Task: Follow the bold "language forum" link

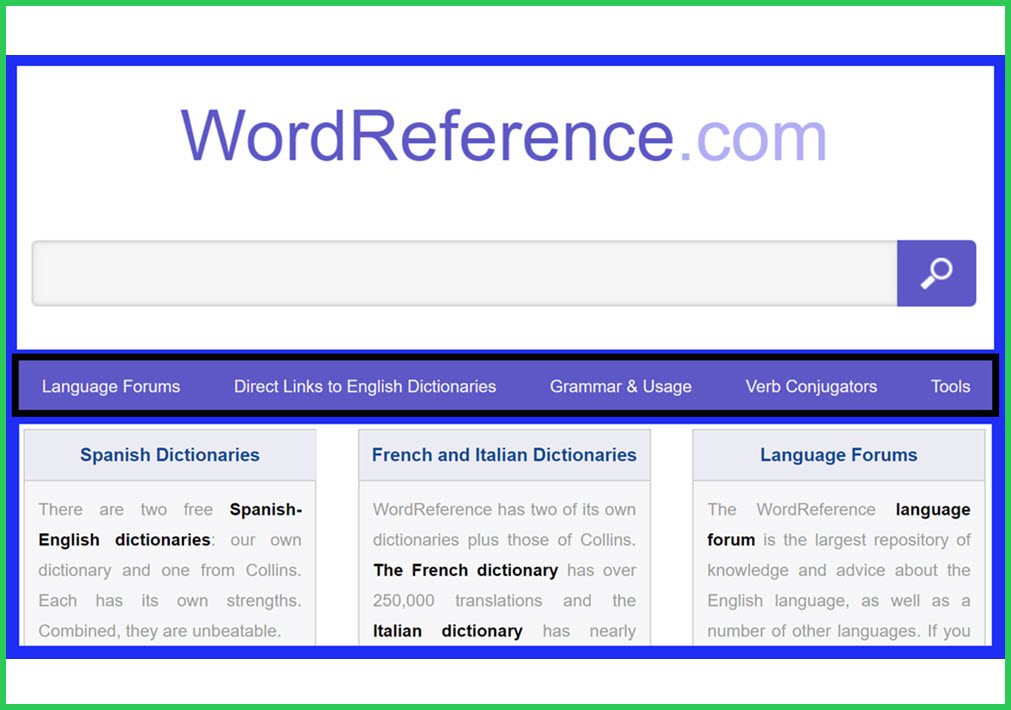Action: 839,524
